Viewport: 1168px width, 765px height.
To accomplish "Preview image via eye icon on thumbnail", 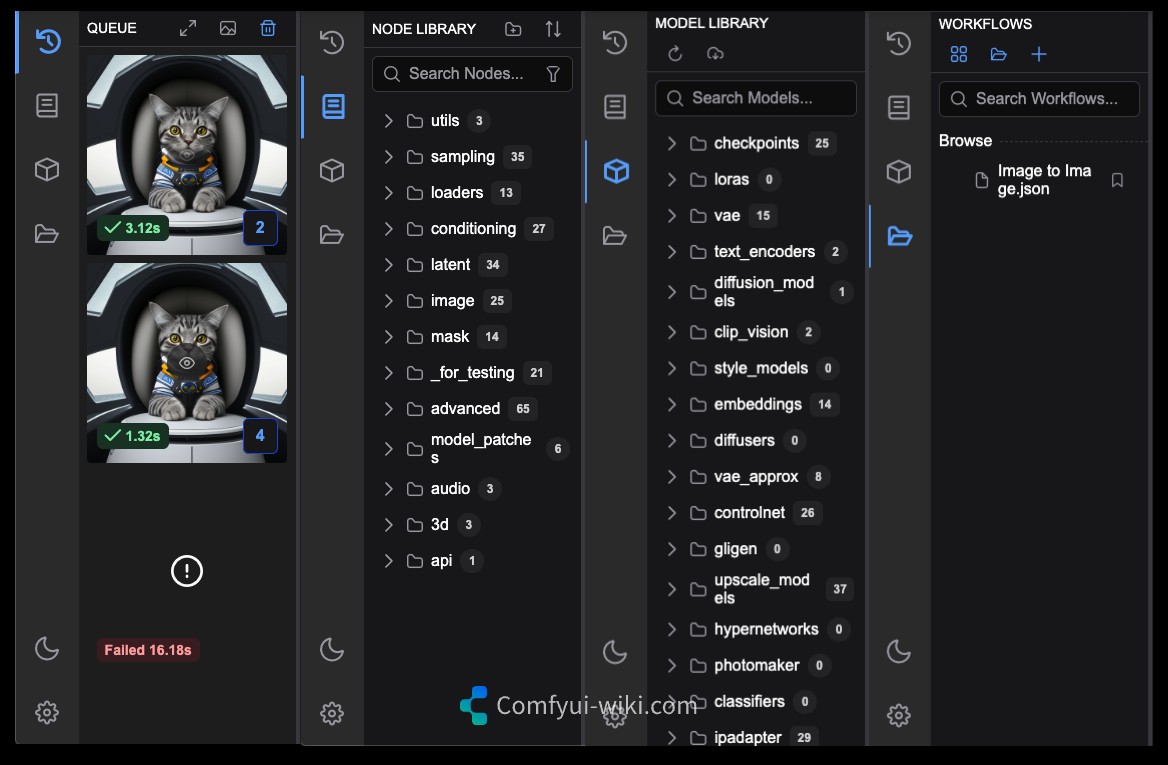I will tap(187, 363).
